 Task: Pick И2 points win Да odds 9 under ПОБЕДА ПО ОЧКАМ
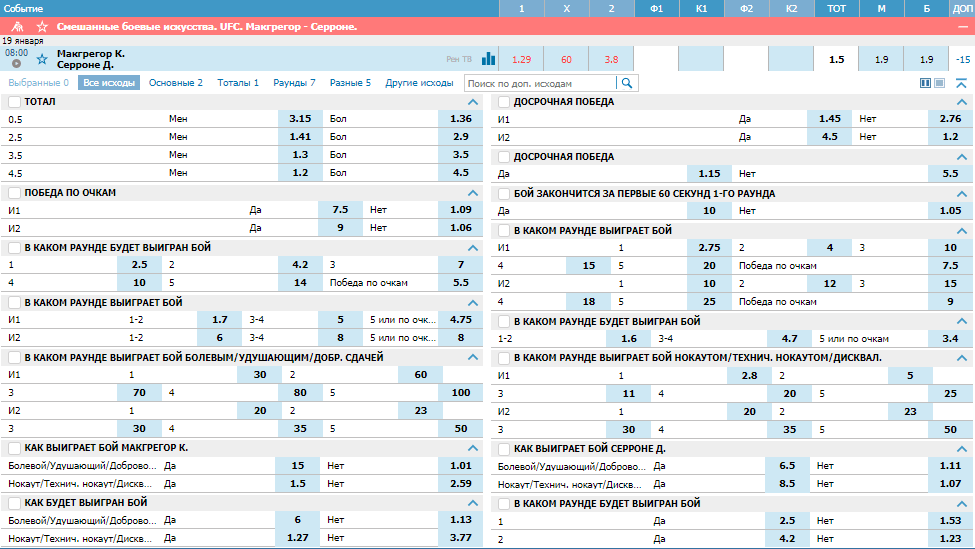click(340, 228)
